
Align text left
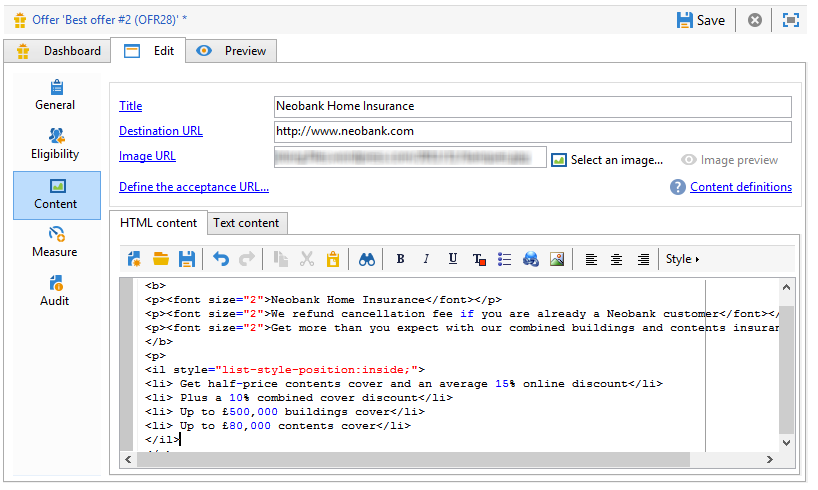591,259
